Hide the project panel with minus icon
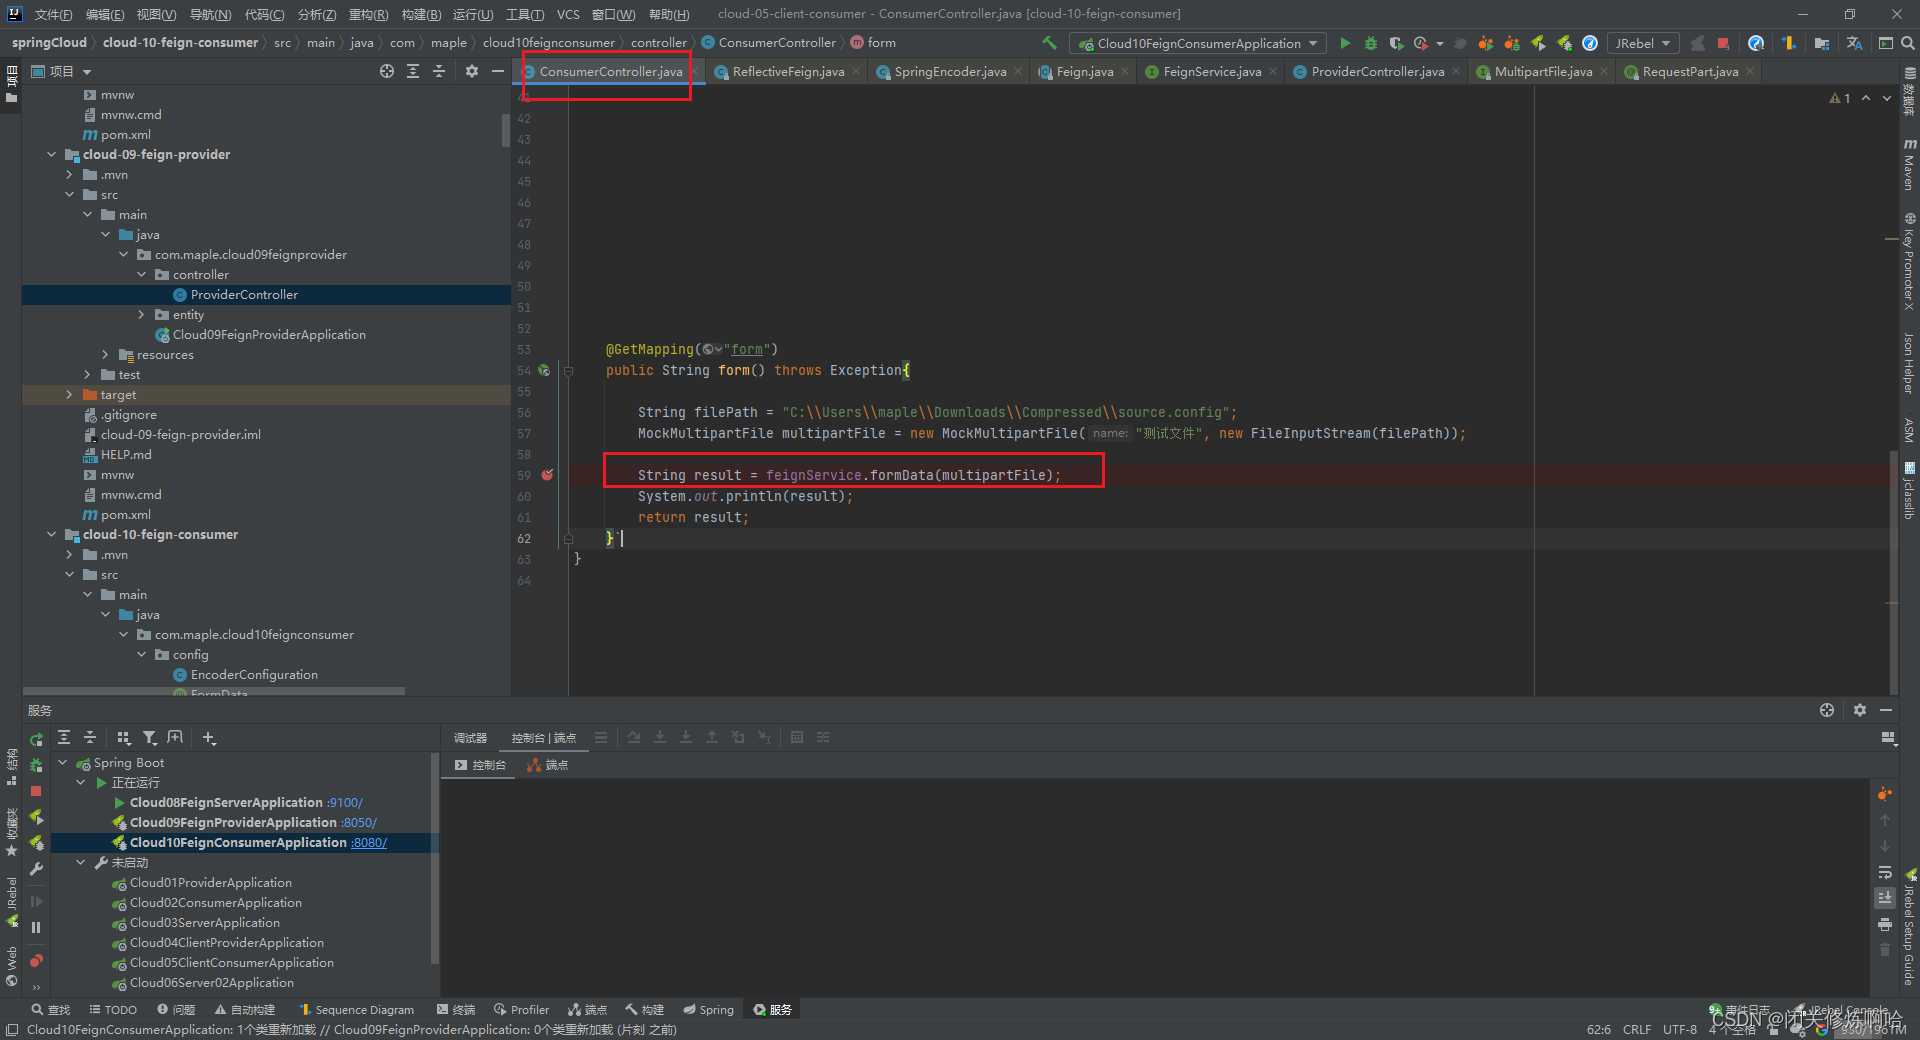The image size is (1920, 1040). (x=498, y=71)
